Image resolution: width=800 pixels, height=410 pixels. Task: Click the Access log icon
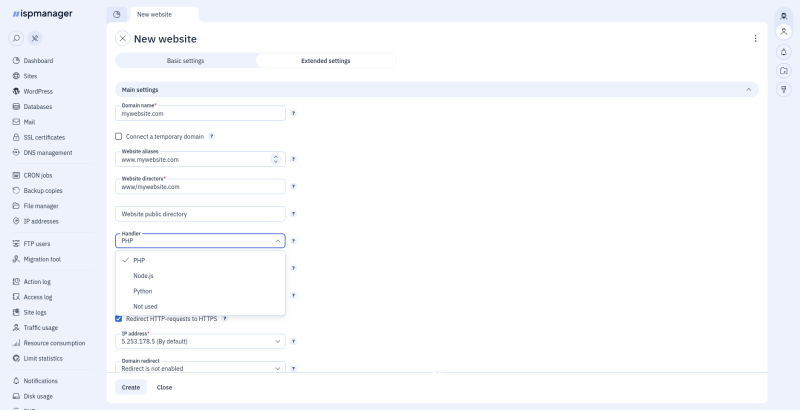[x=16, y=297]
